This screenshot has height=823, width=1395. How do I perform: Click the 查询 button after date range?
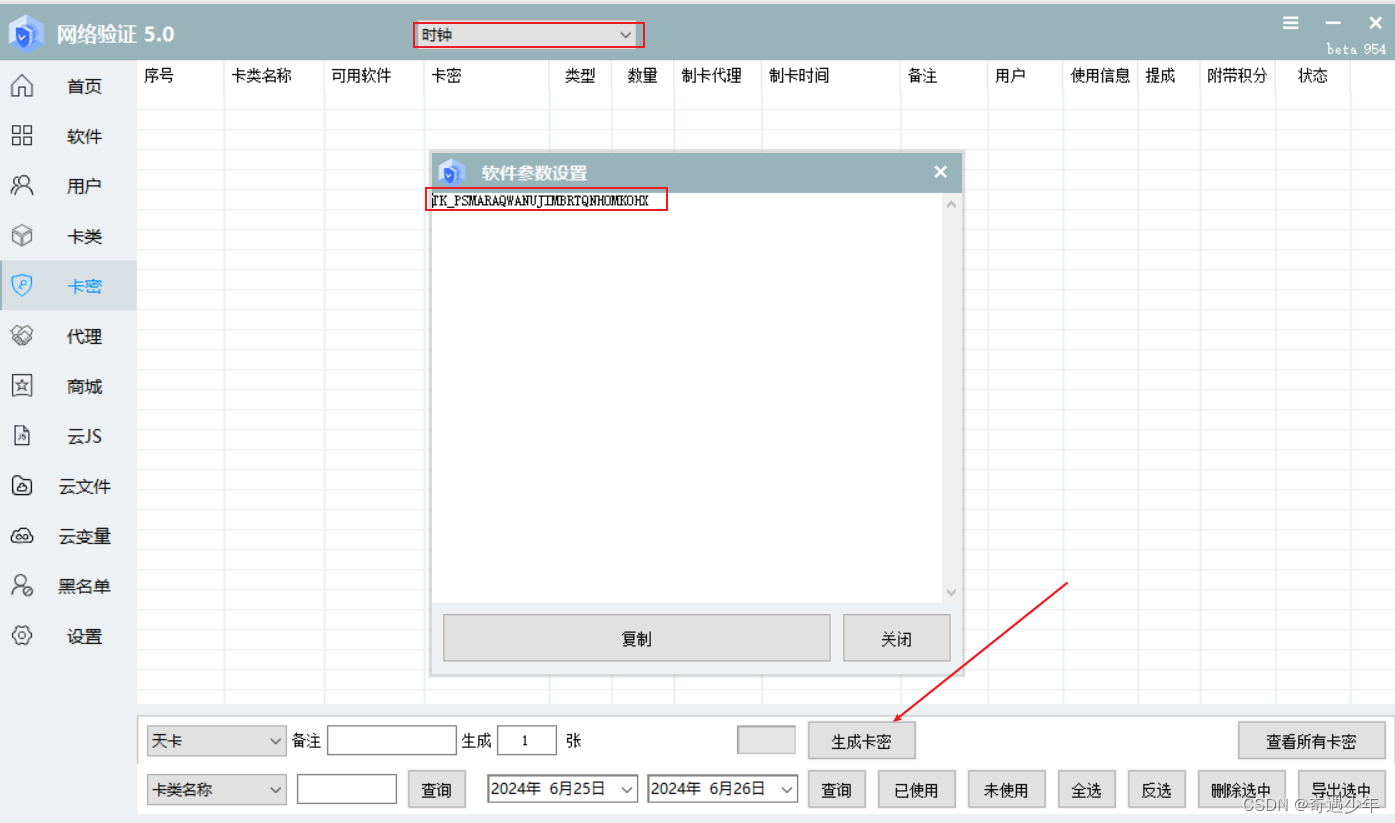coord(836,789)
